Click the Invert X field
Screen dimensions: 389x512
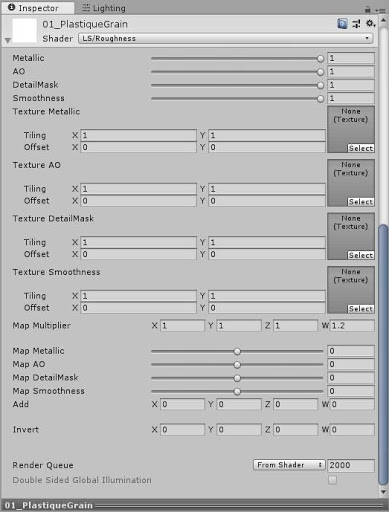[182, 430]
